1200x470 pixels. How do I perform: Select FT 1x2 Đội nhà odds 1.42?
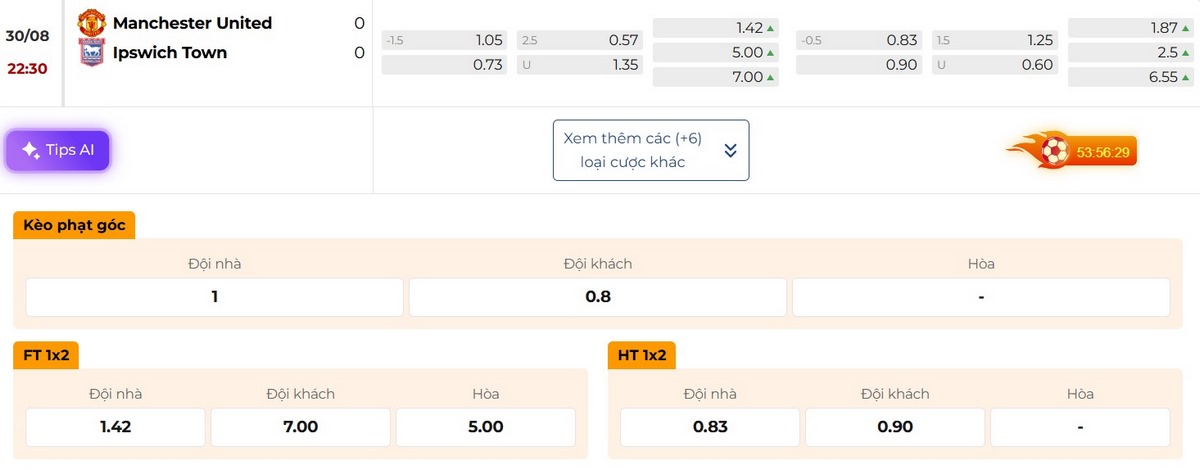point(116,427)
